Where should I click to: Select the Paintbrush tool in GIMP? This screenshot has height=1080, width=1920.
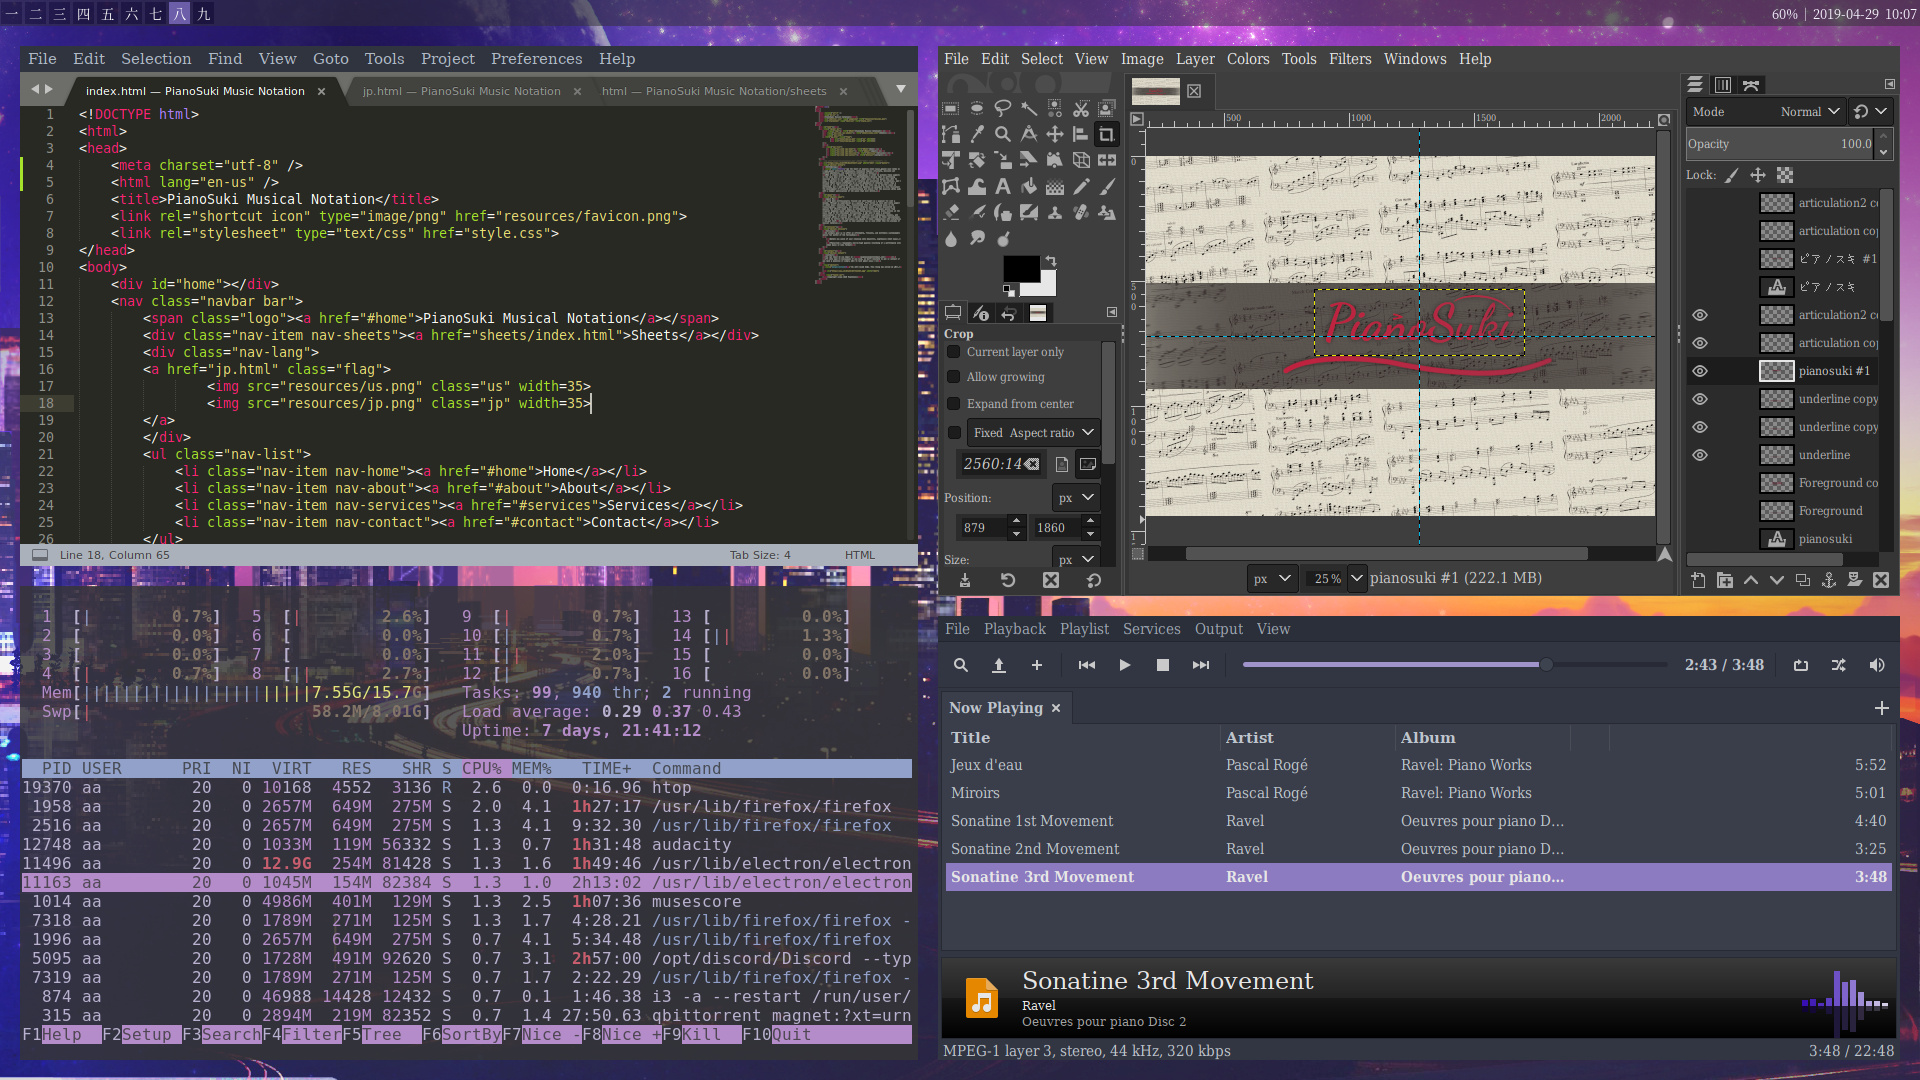coord(1107,186)
